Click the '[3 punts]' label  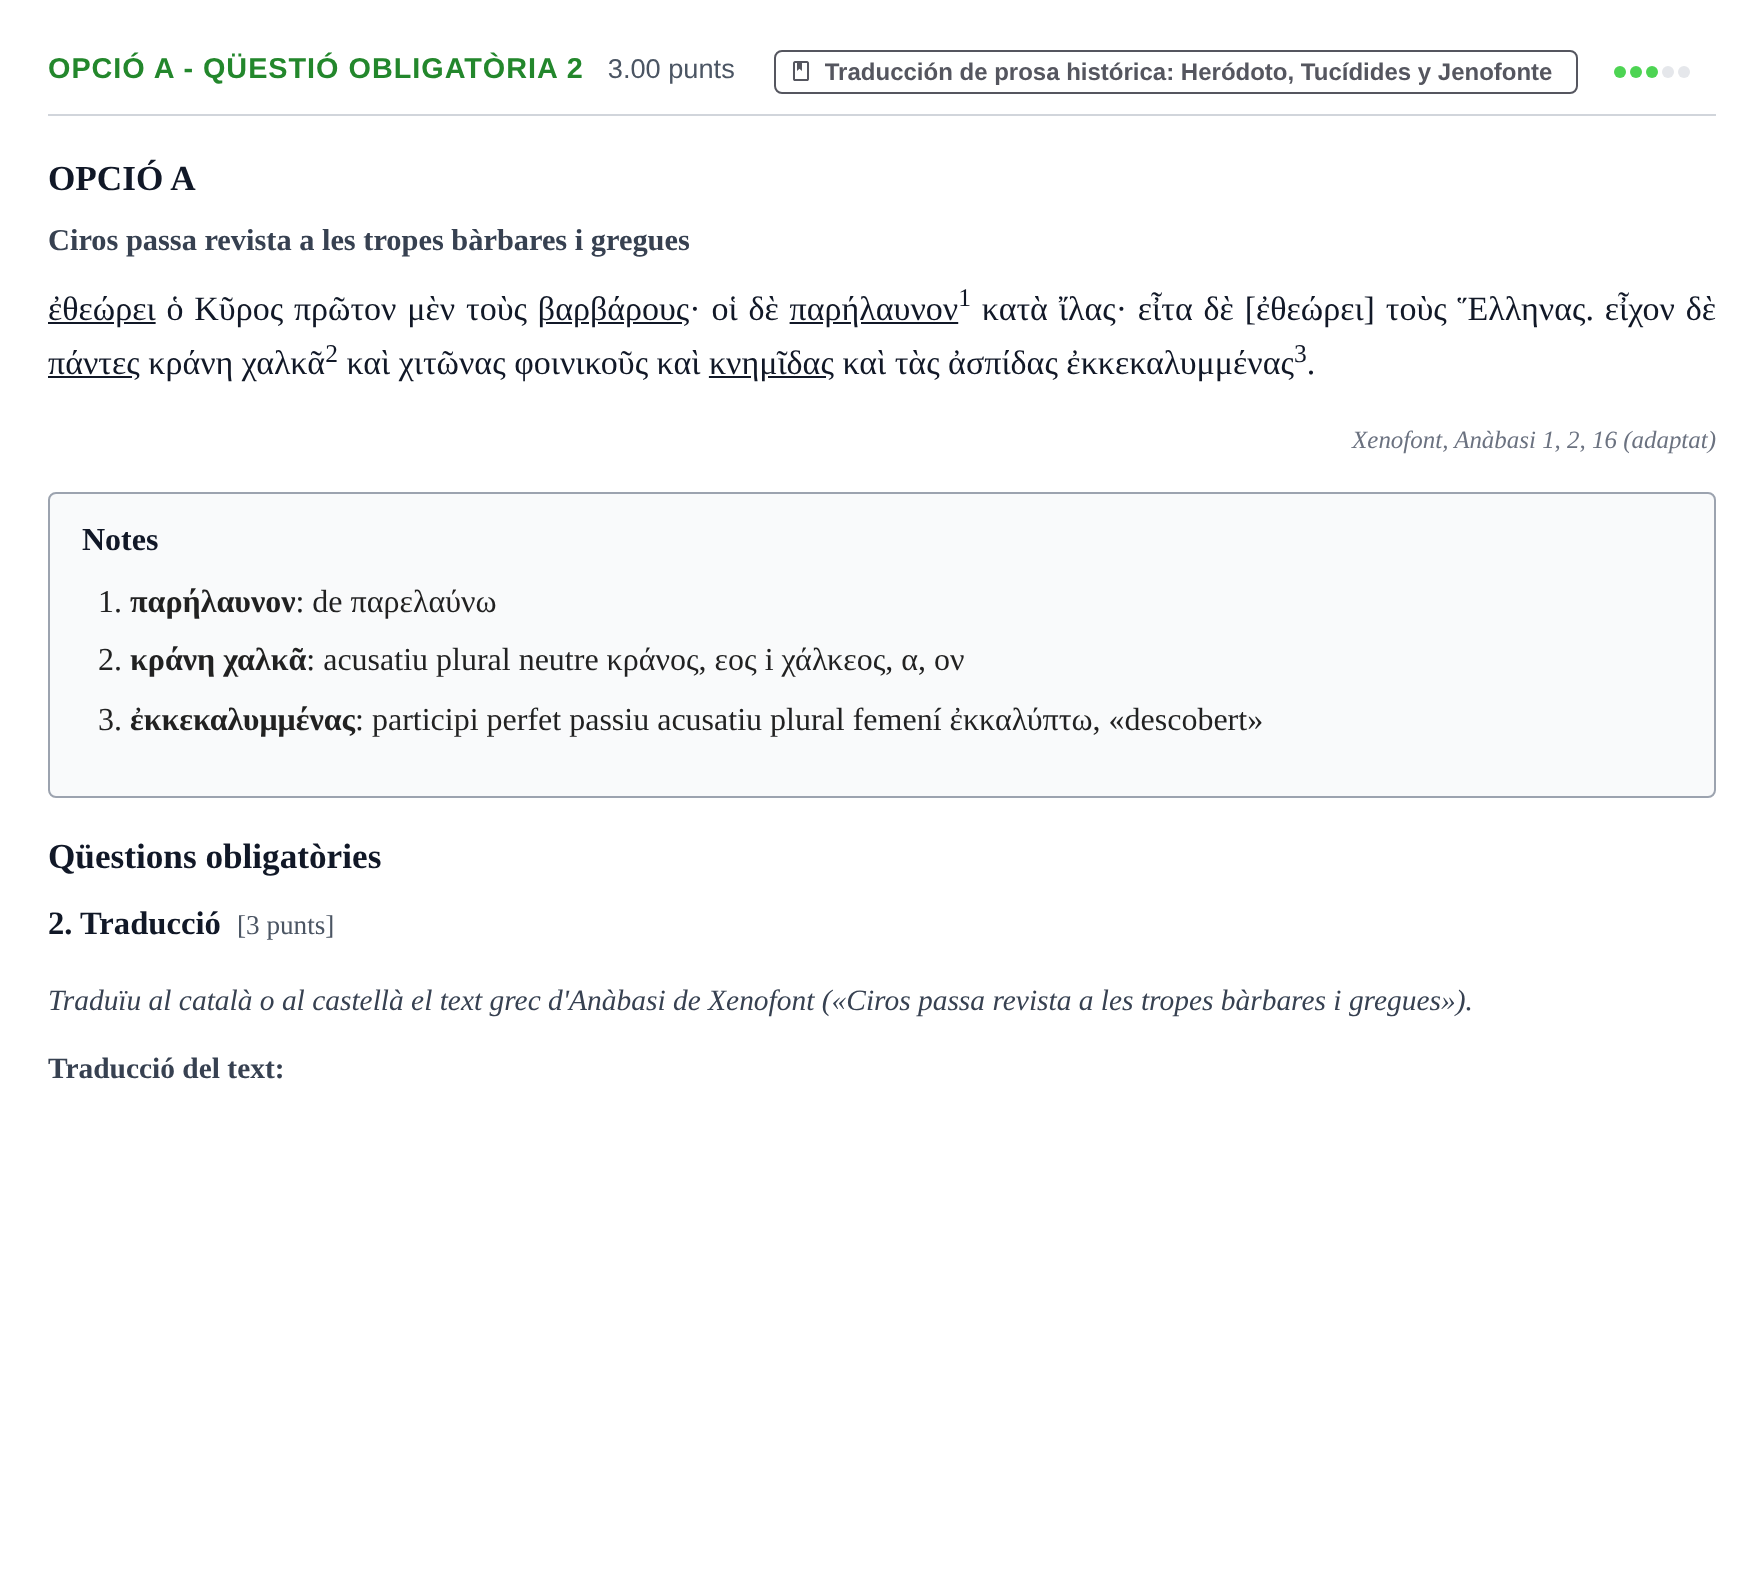click(286, 926)
